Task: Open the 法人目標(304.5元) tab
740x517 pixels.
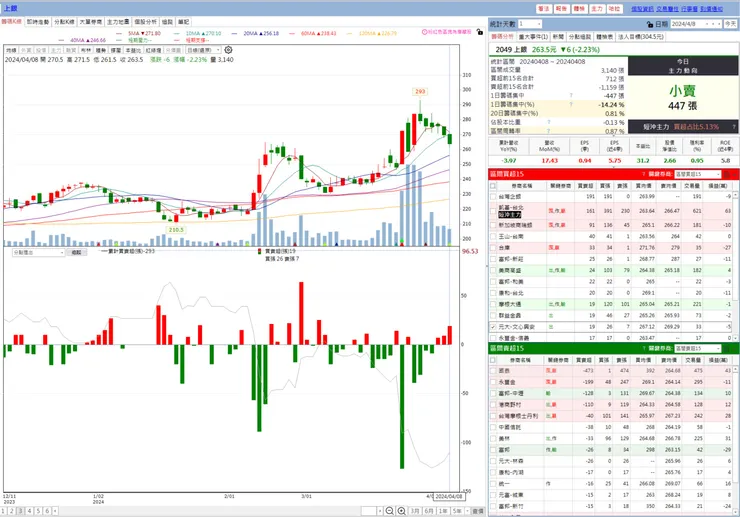Action: click(640, 36)
